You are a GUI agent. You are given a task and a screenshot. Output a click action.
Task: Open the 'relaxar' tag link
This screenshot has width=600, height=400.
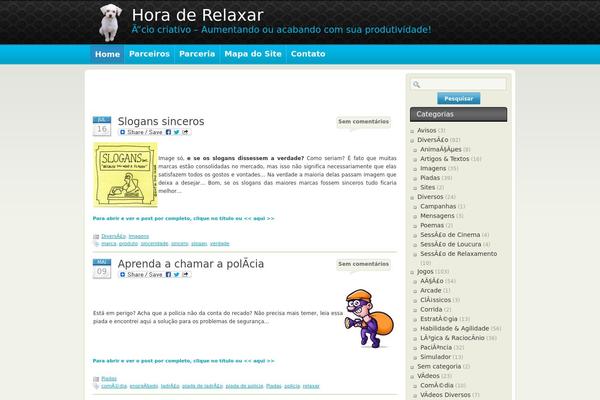[x=311, y=386]
